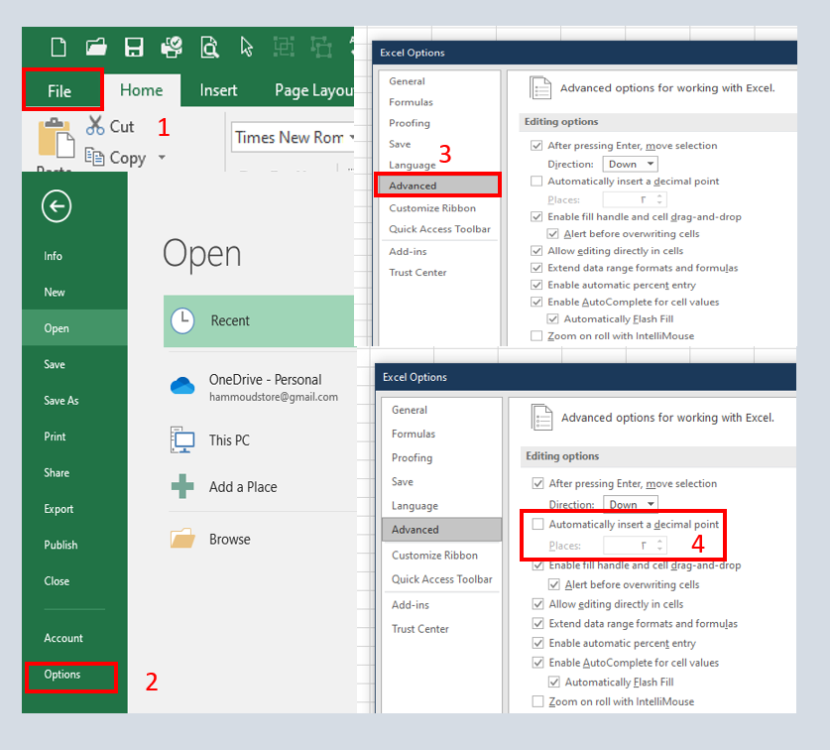
Task: Click the Browse folder icon
Action: [x=183, y=538]
